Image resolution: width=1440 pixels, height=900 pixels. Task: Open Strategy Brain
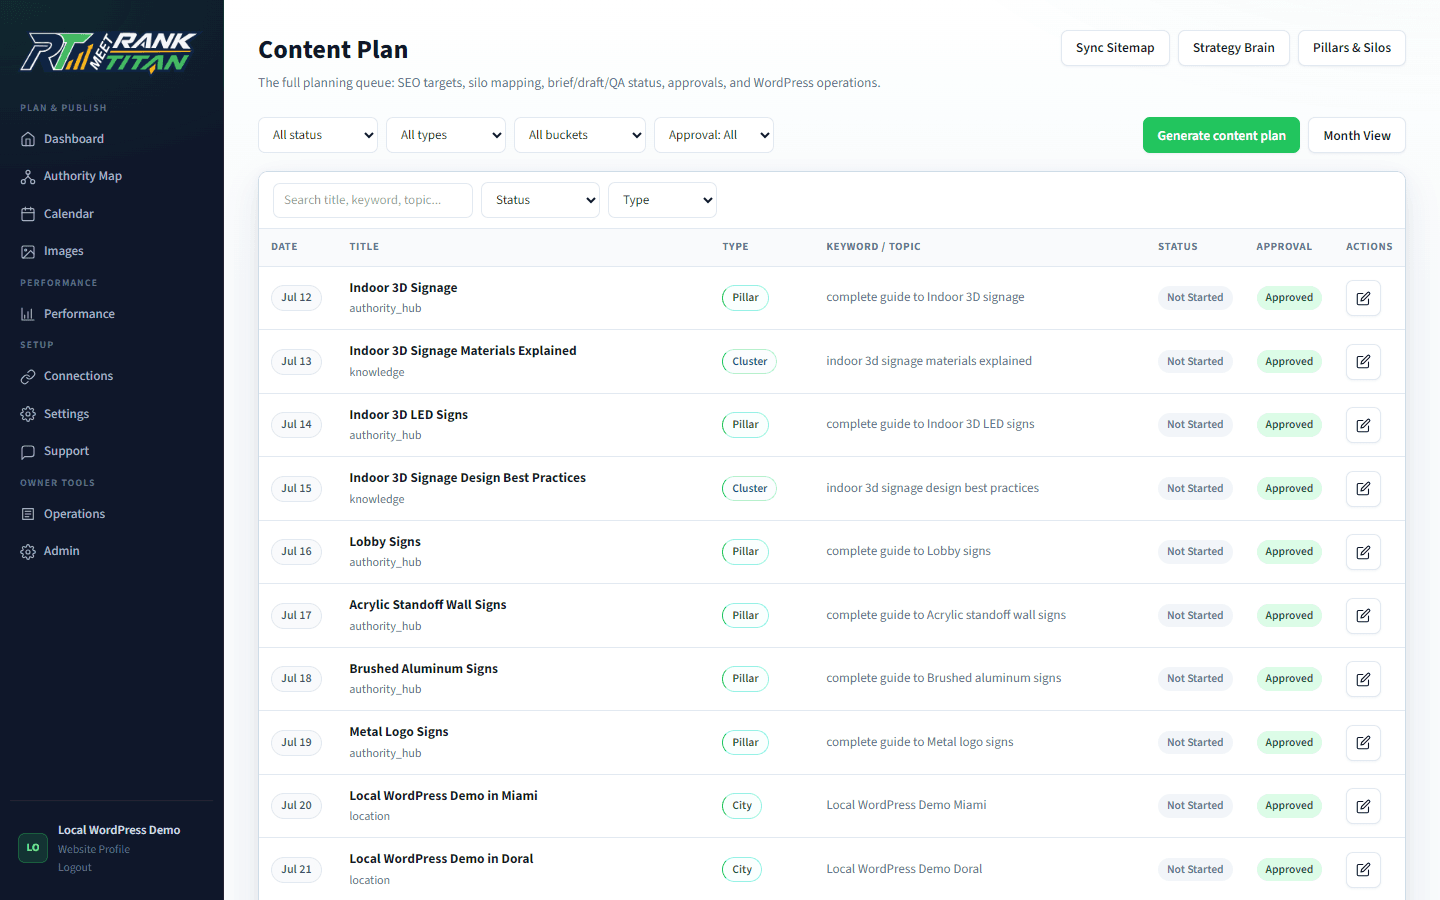click(1233, 48)
